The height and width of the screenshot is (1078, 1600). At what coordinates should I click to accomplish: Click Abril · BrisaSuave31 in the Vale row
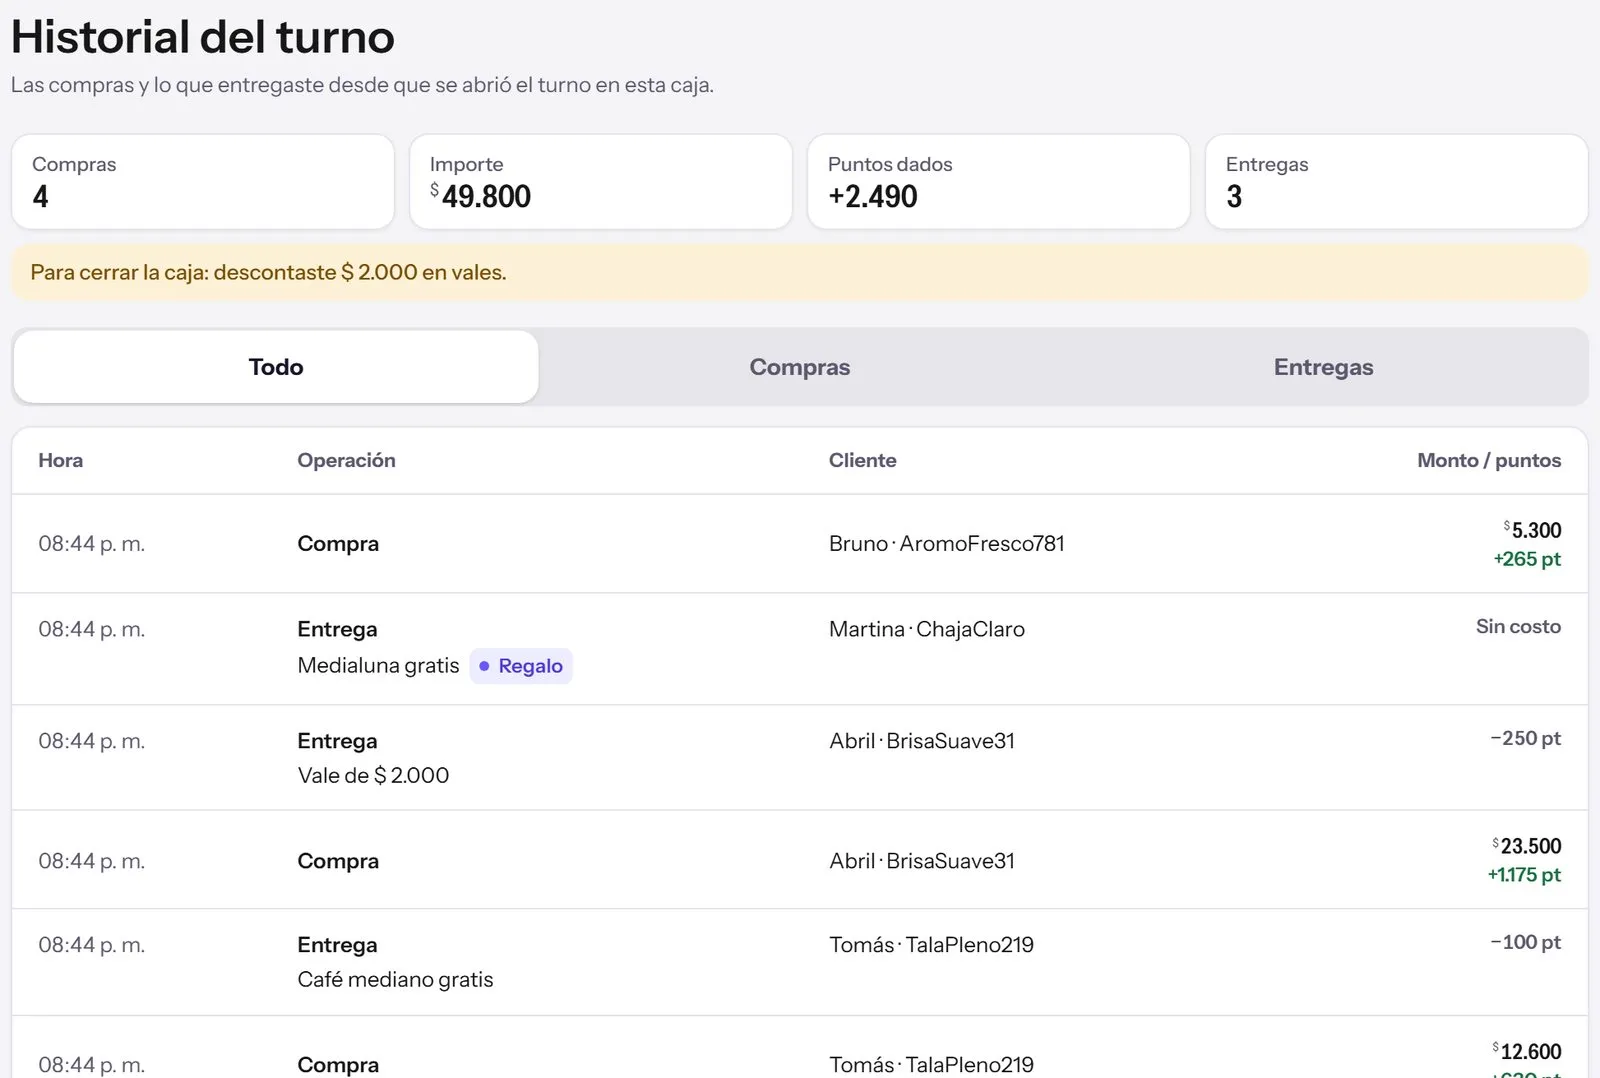pyautogui.click(x=922, y=741)
